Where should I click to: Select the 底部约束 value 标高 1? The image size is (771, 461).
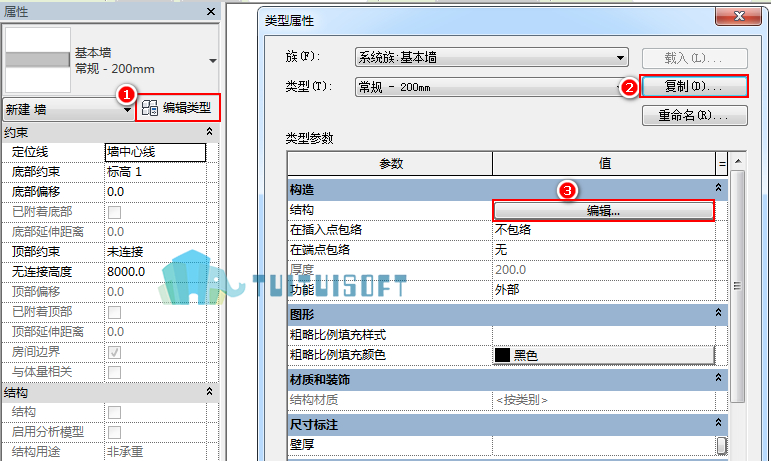pos(155,172)
